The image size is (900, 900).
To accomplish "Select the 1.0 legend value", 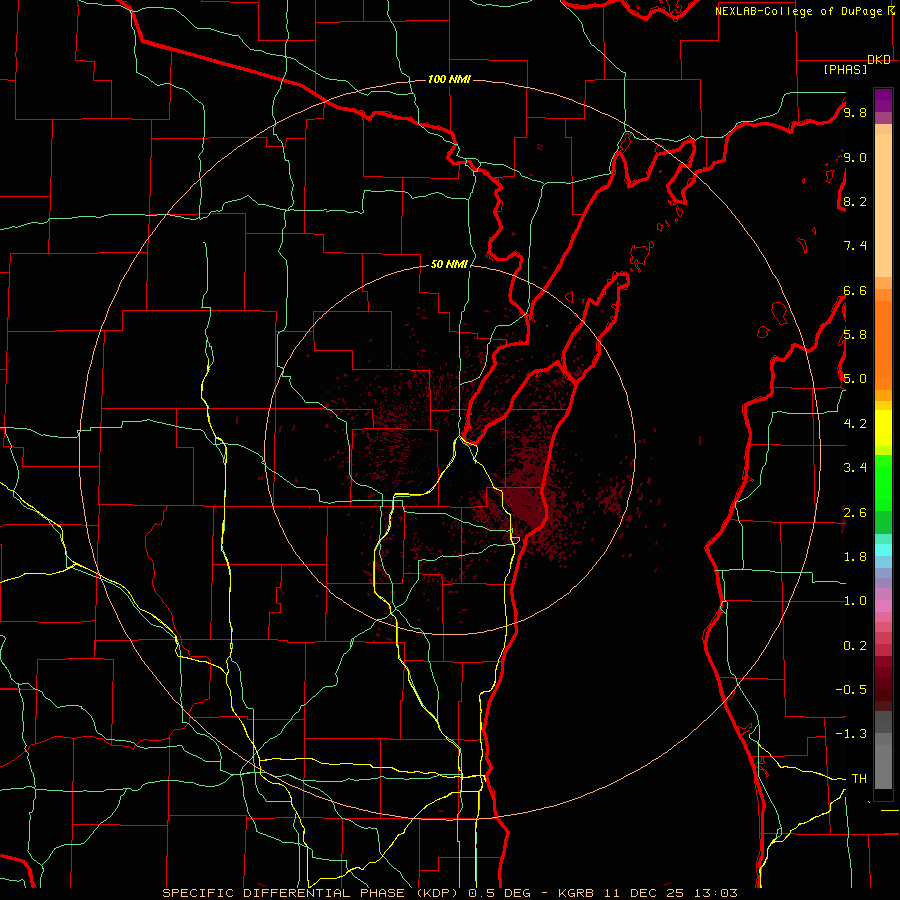I will point(855,601).
